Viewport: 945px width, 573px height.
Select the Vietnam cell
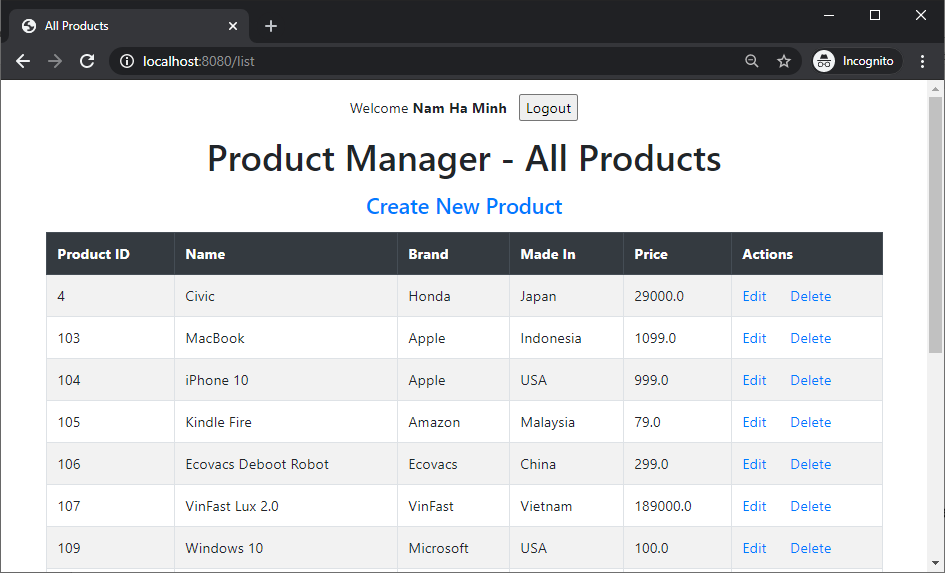[x=567, y=506]
